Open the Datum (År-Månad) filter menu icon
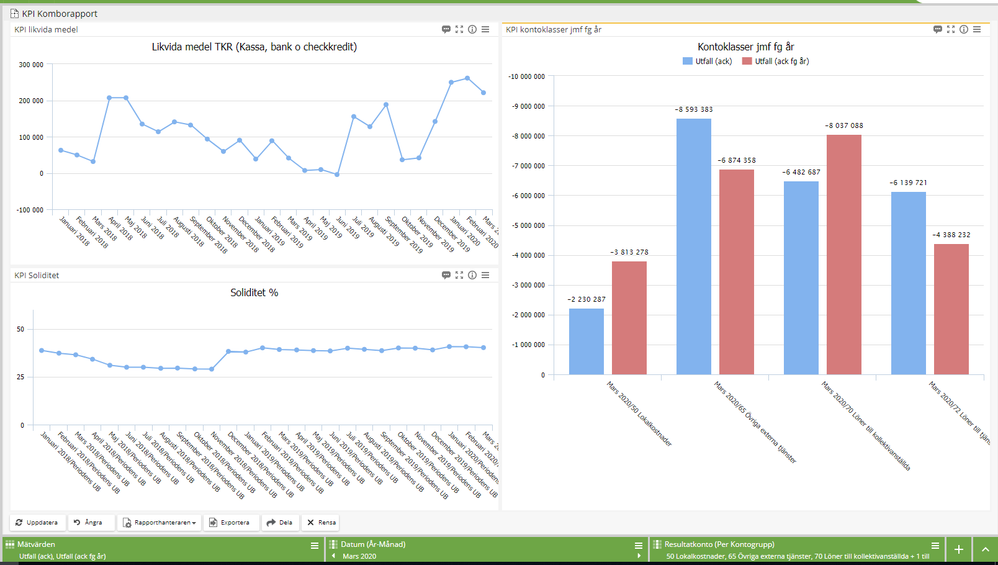This screenshot has width=998, height=565. 638,546
